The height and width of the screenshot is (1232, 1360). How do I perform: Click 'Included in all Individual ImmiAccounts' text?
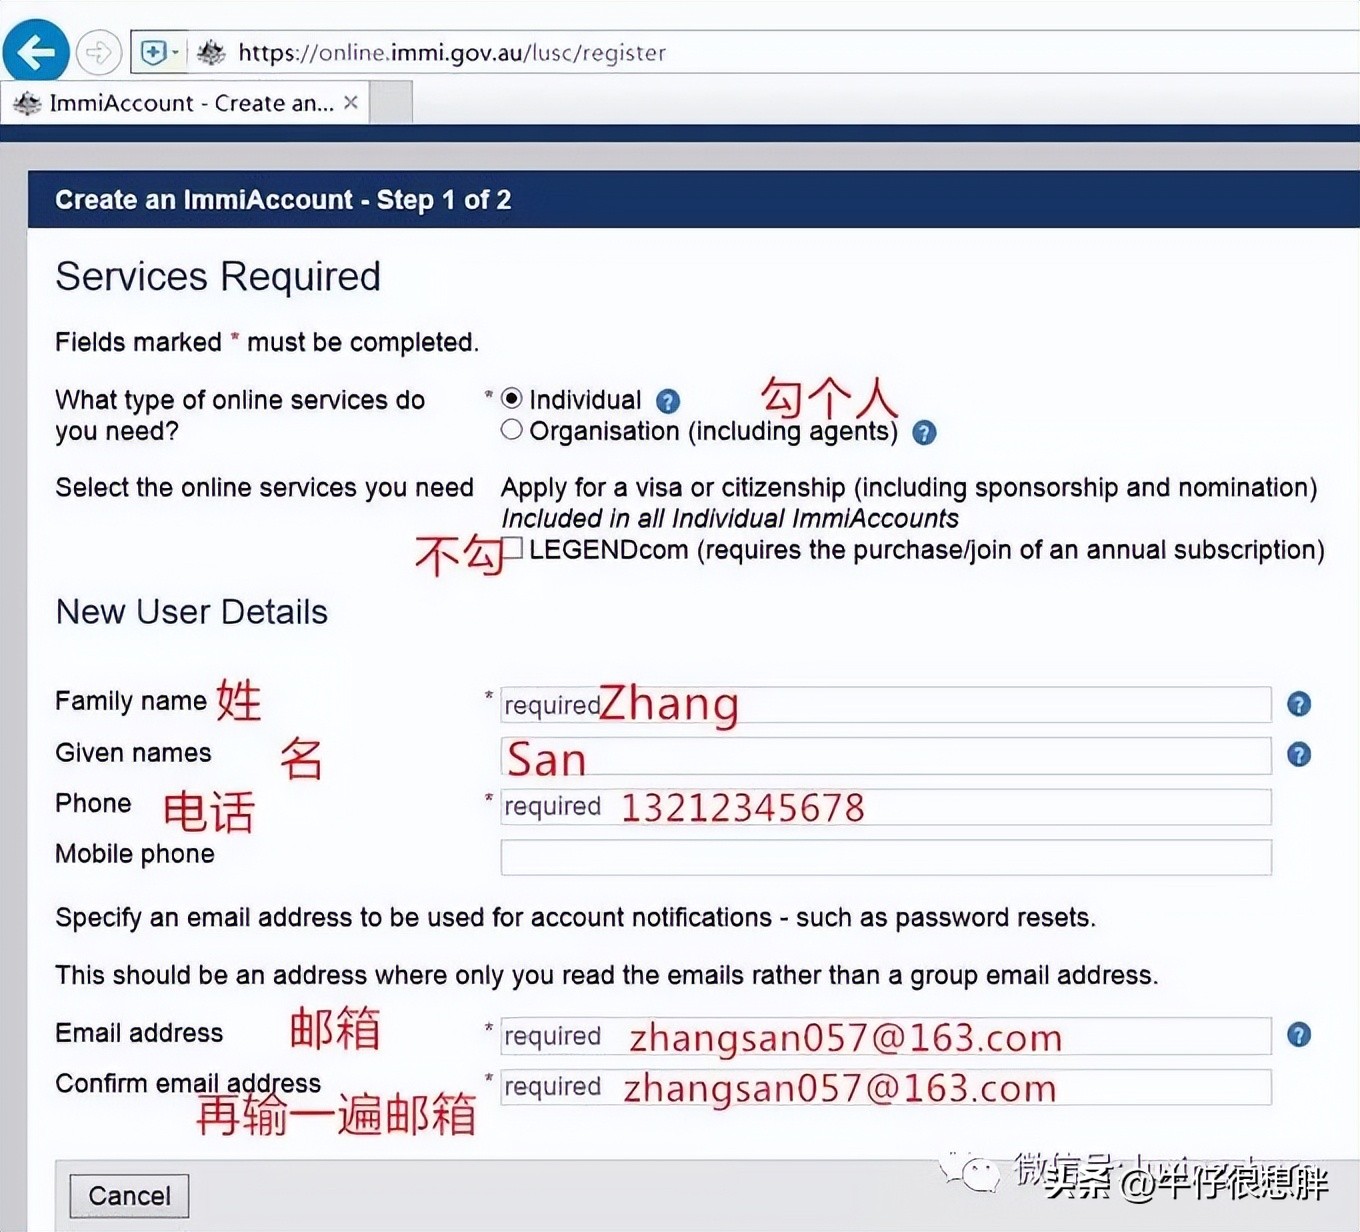point(730,518)
